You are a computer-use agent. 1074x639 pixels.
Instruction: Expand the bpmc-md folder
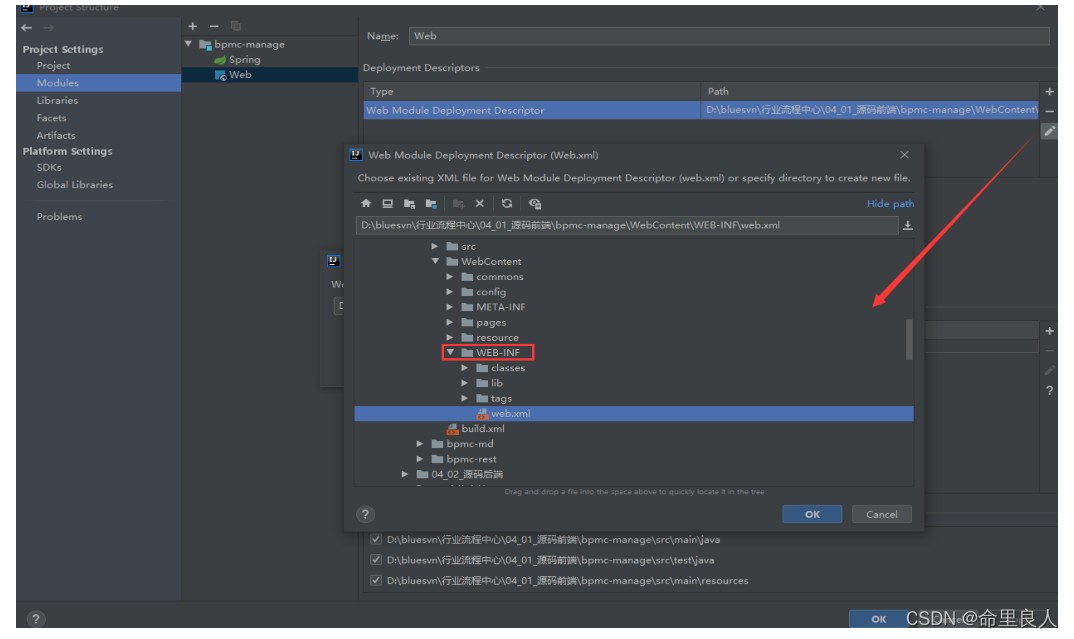point(419,444)
